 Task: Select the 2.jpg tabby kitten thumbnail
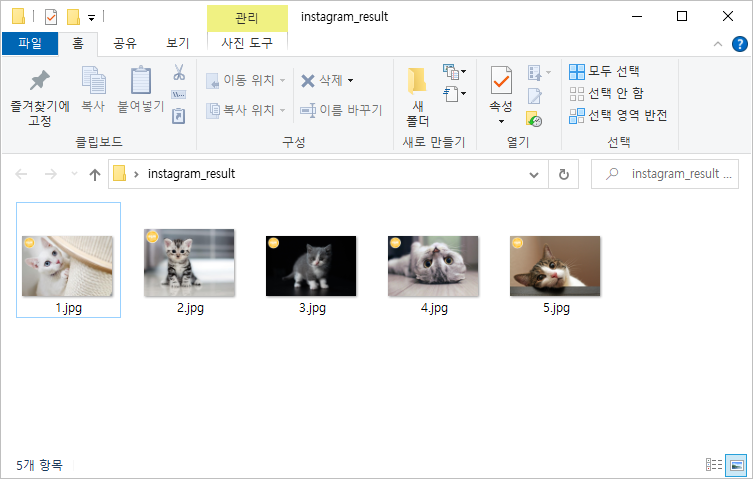189,262
